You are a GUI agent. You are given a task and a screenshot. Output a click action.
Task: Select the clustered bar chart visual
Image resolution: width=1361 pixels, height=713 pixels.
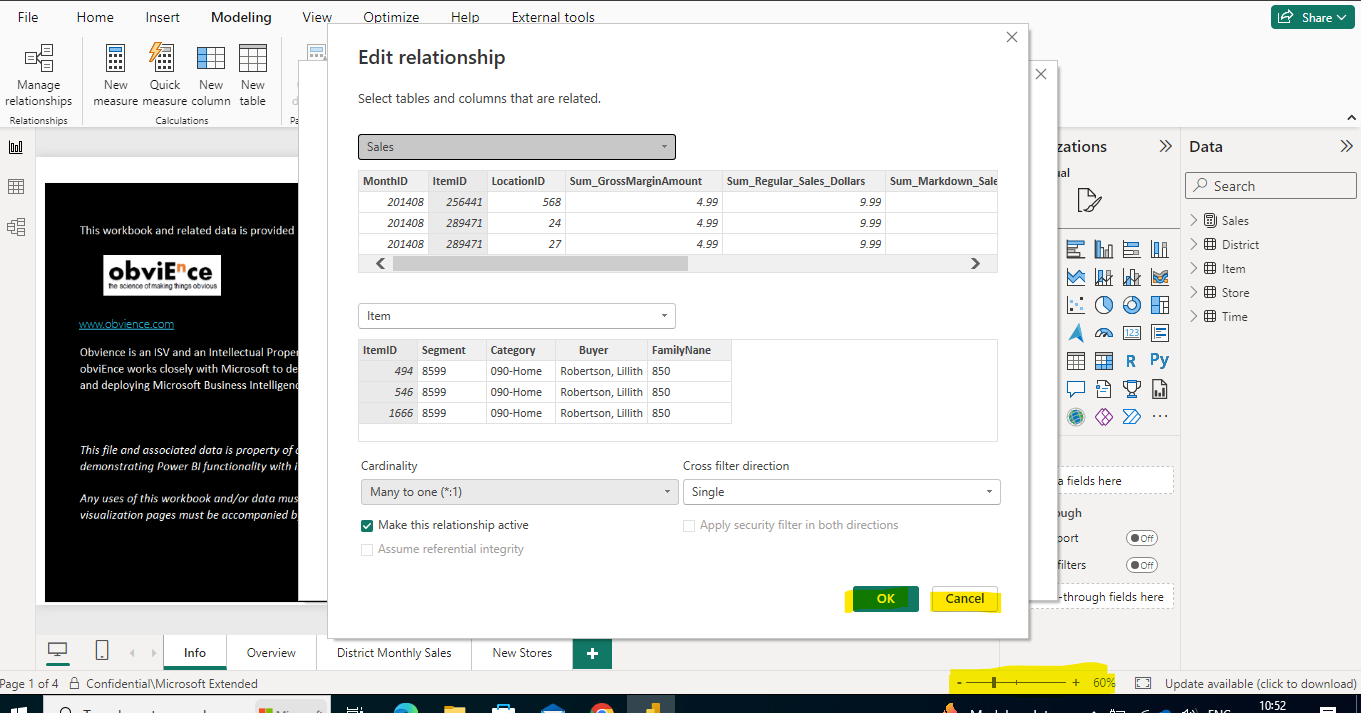[1076, 249]
